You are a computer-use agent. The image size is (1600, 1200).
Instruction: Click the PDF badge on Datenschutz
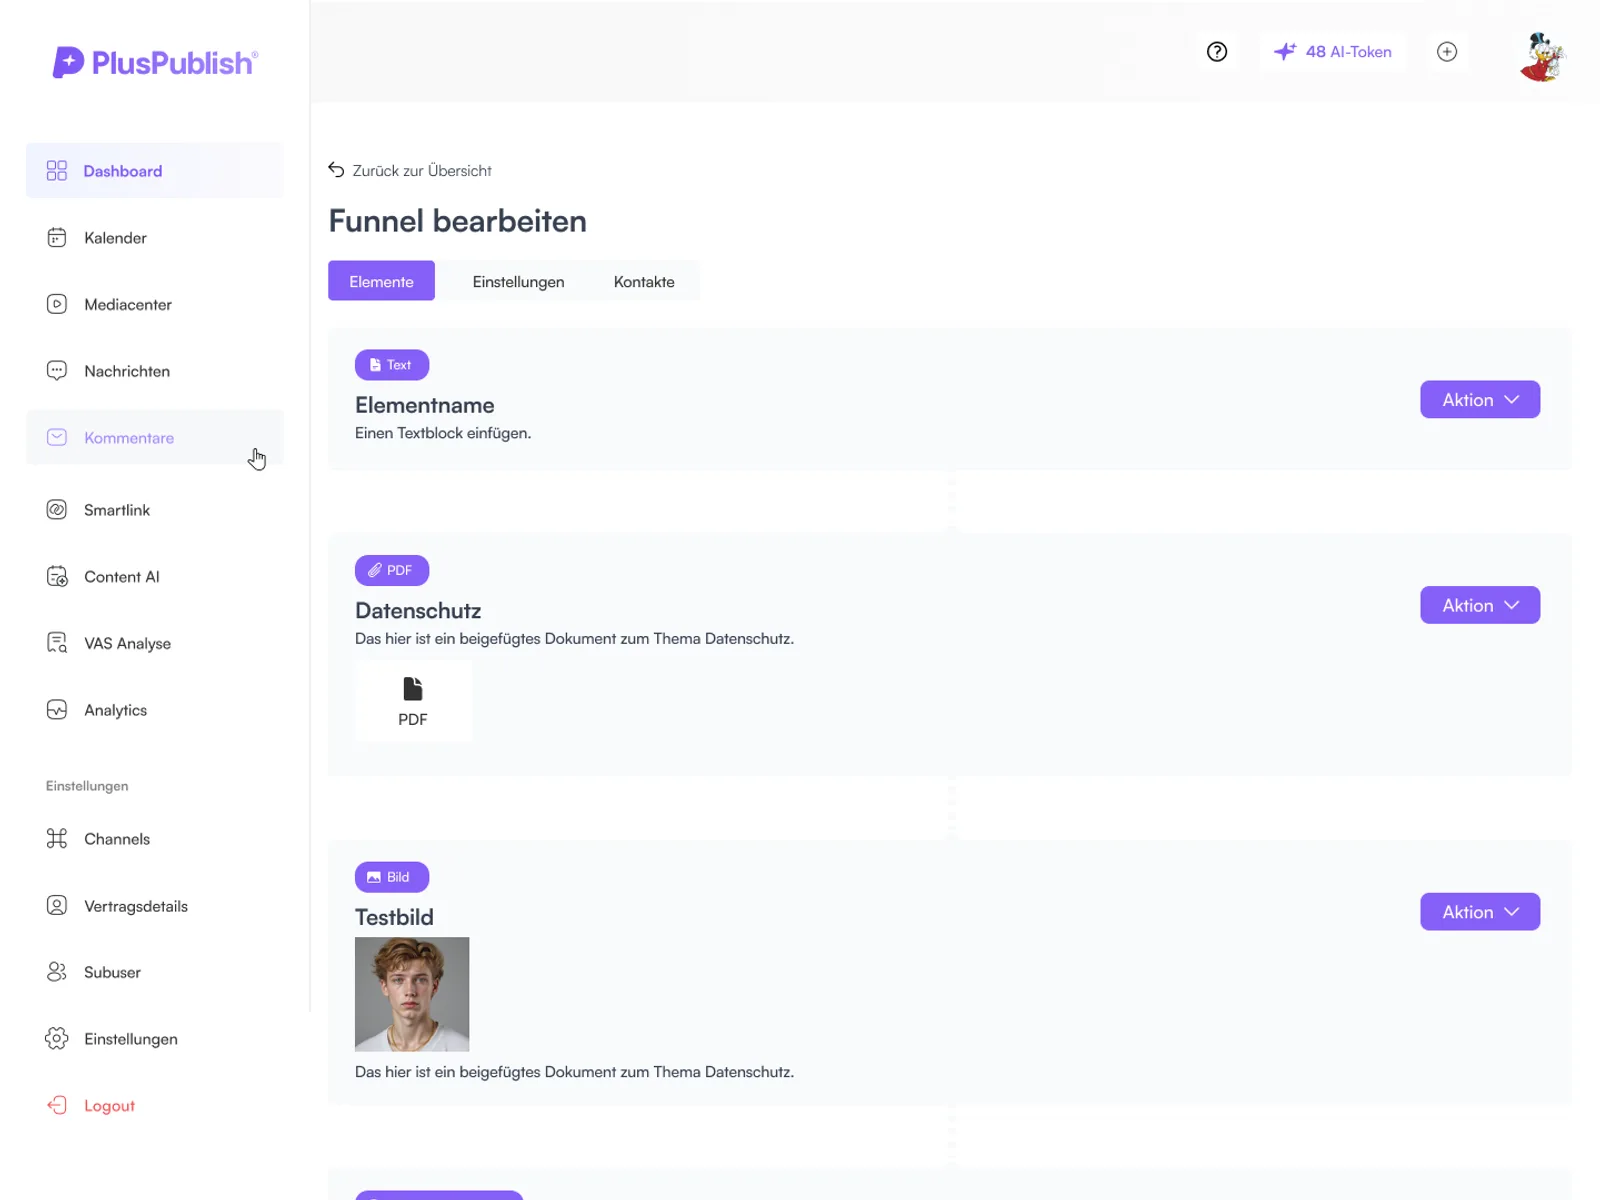[392, 570]
